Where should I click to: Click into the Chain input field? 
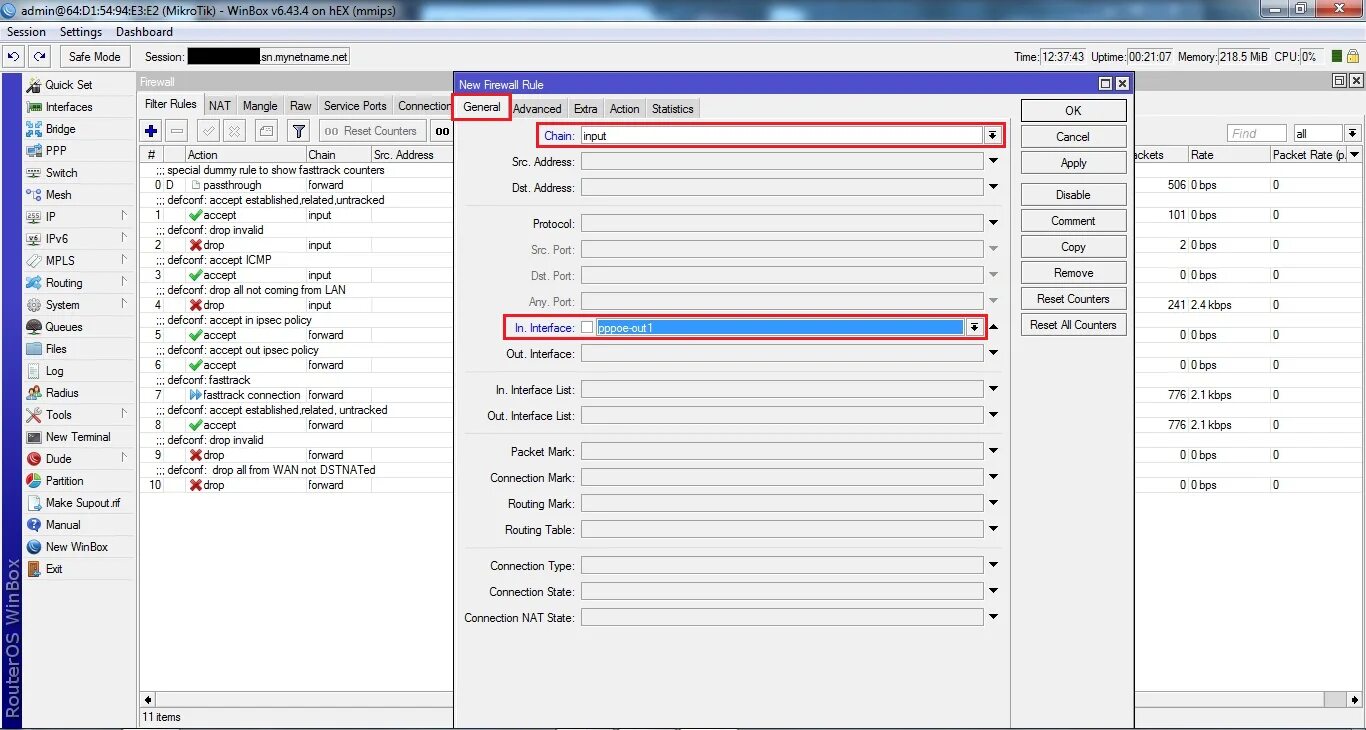click(x=782, y=135)
